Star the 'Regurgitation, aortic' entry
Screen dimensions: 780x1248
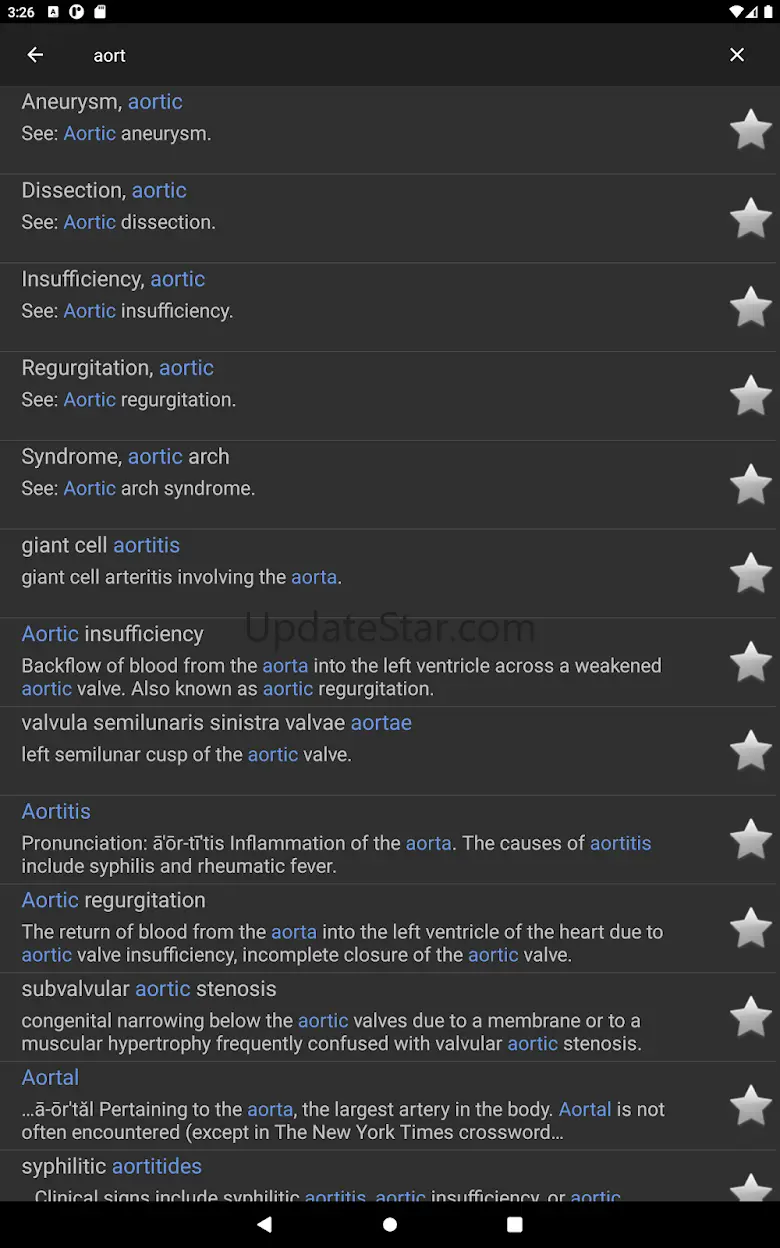[750, 396]
